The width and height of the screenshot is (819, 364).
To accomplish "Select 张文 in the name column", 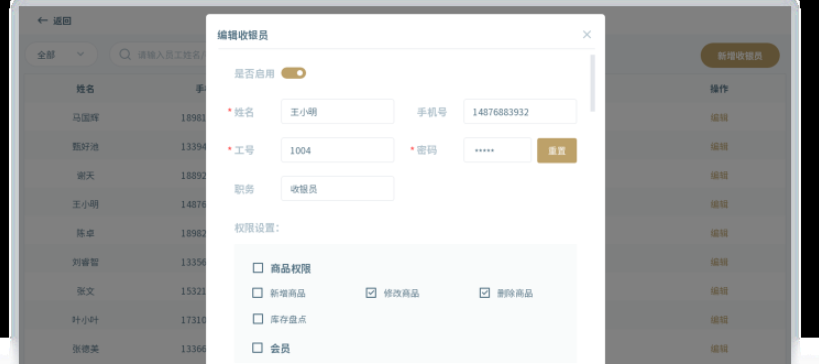I will coord(86,291).
